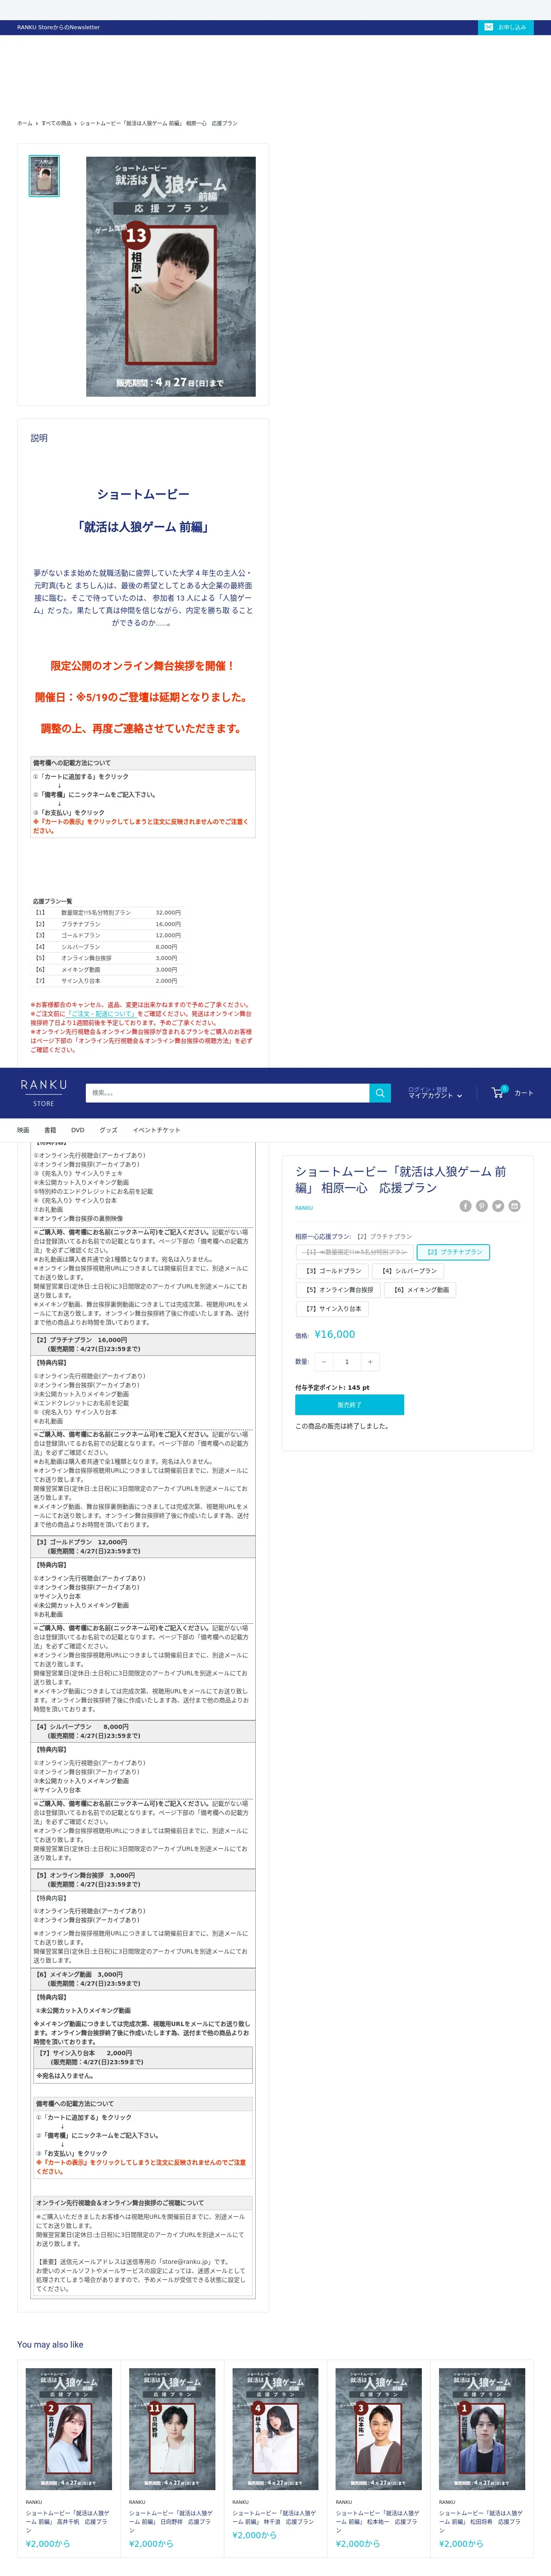Share the product on Facebook

click(x=465, y=1206)
